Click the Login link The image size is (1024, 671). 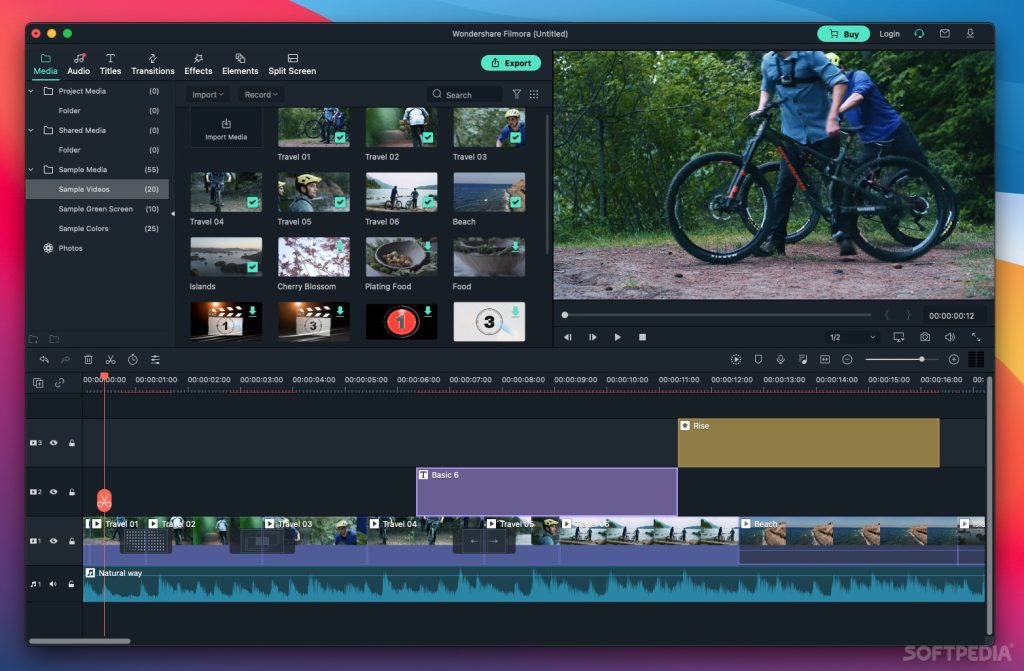coord(889,34)
